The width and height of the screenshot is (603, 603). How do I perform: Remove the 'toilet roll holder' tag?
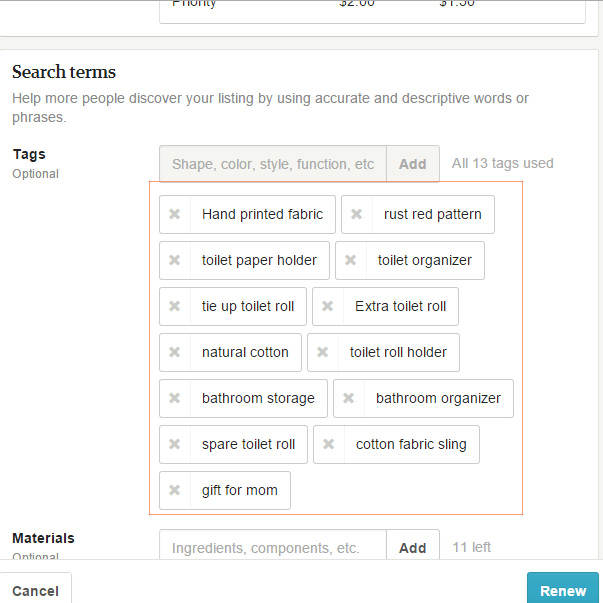coord(322,352)
